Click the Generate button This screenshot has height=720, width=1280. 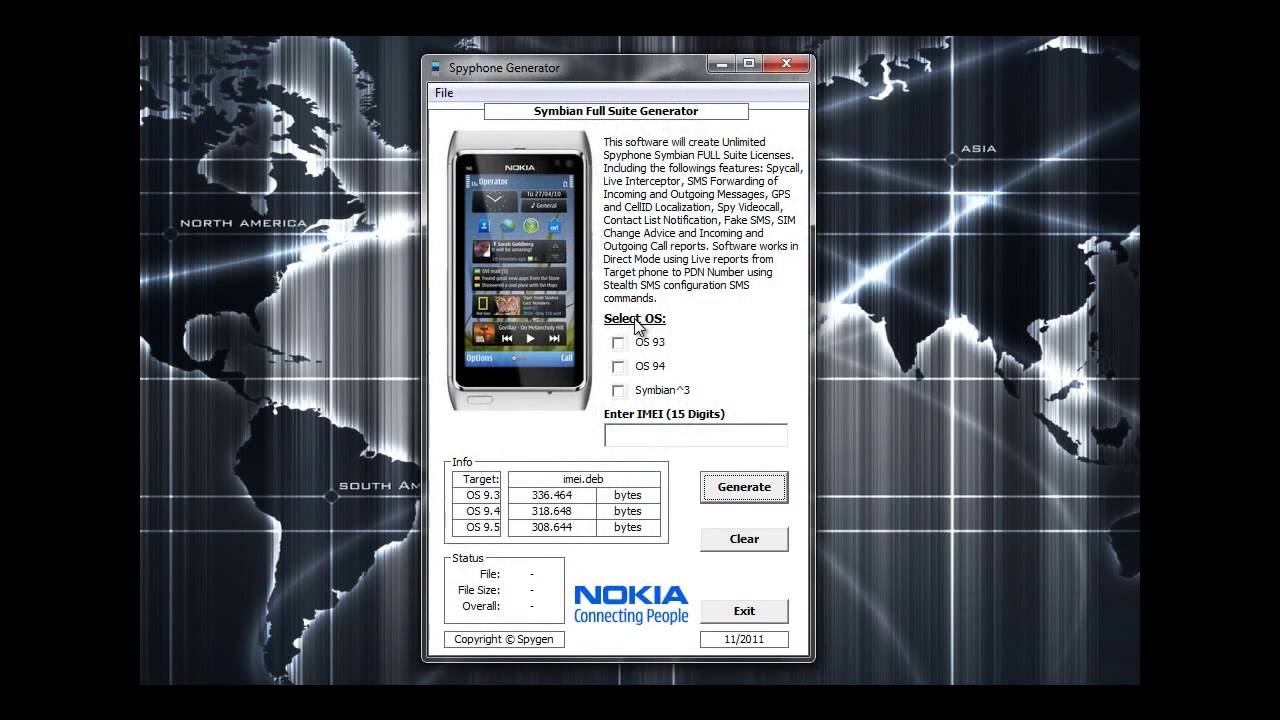click(744, 487)
